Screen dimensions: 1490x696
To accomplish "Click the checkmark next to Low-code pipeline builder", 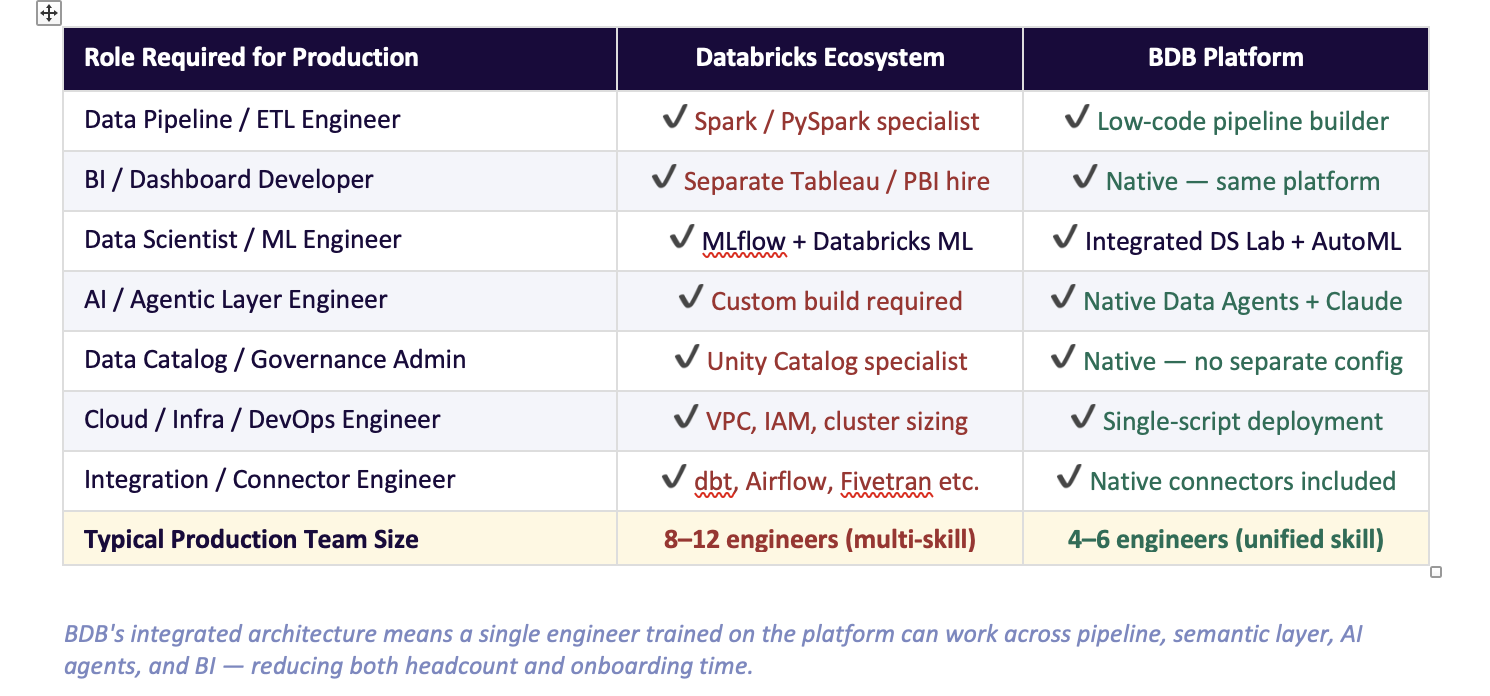I will [x=1079, y=118].
